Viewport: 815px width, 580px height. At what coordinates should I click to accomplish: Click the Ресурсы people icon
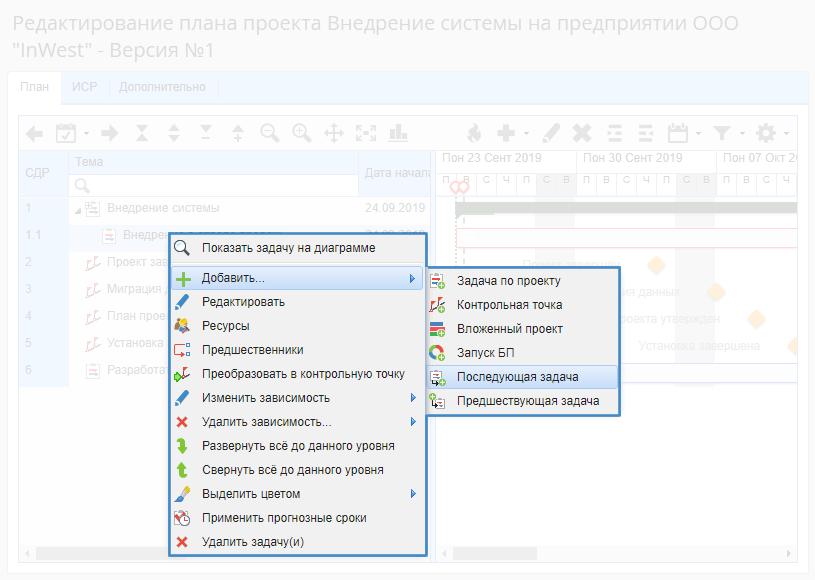[182, 325]
